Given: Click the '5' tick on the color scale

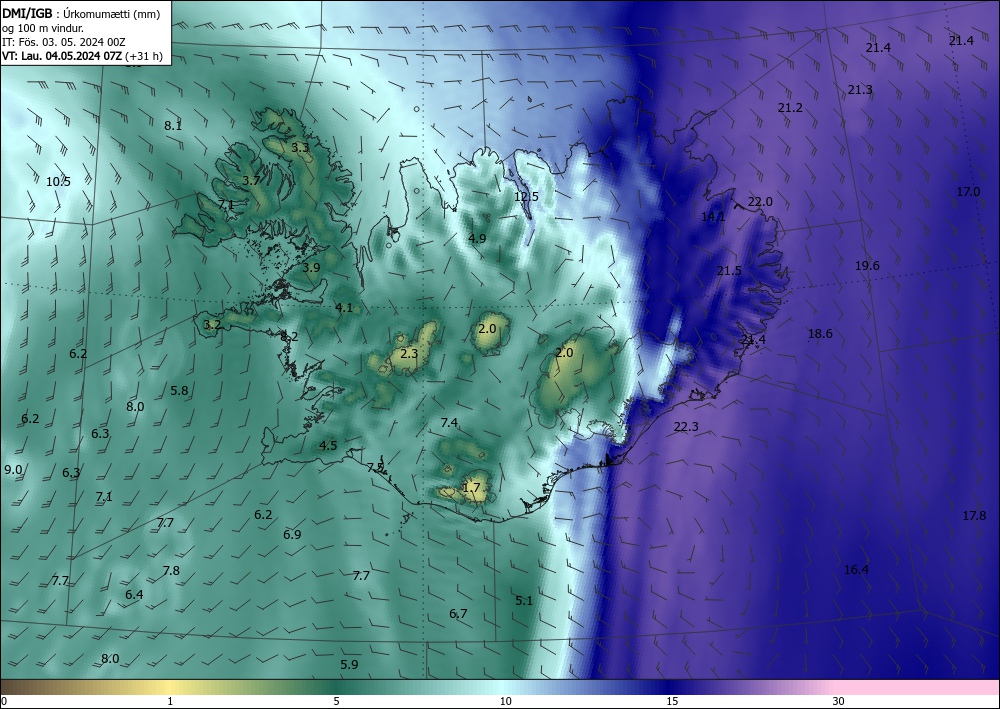Looking at the screenshot, I should pyautogui.click(x=336, y=702).
